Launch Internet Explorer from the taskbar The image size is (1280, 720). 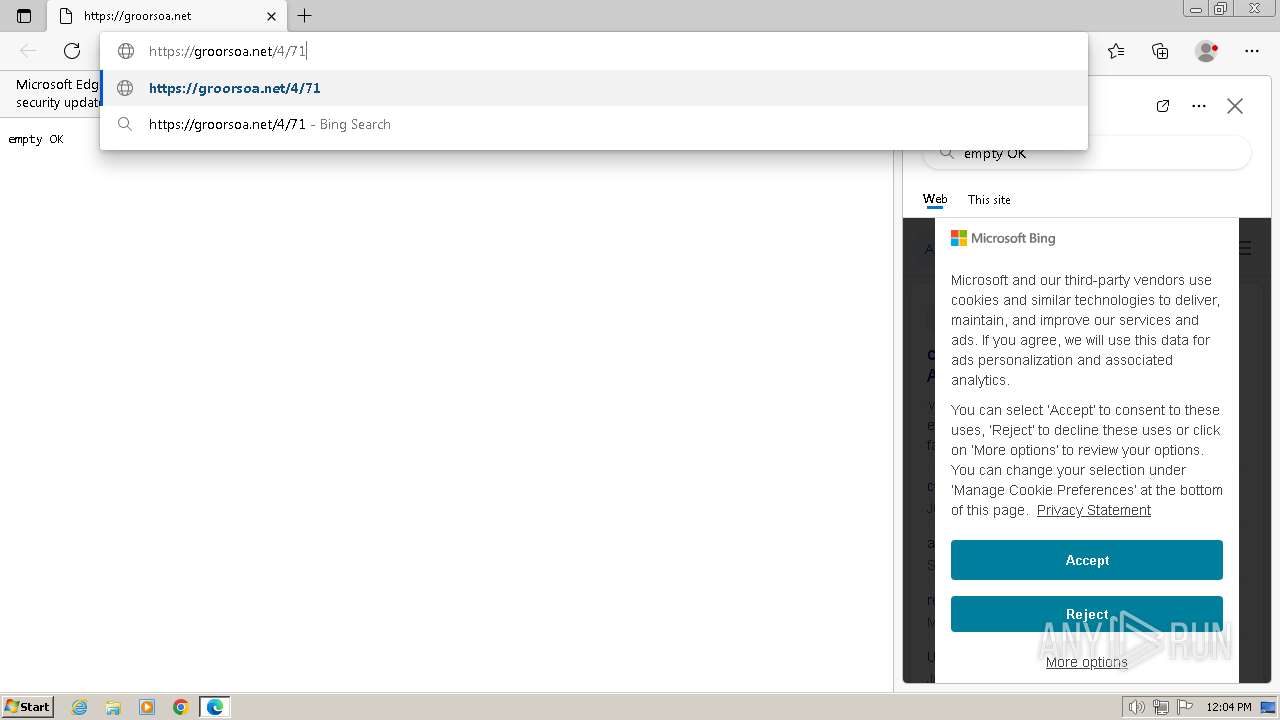click(80, 707)
